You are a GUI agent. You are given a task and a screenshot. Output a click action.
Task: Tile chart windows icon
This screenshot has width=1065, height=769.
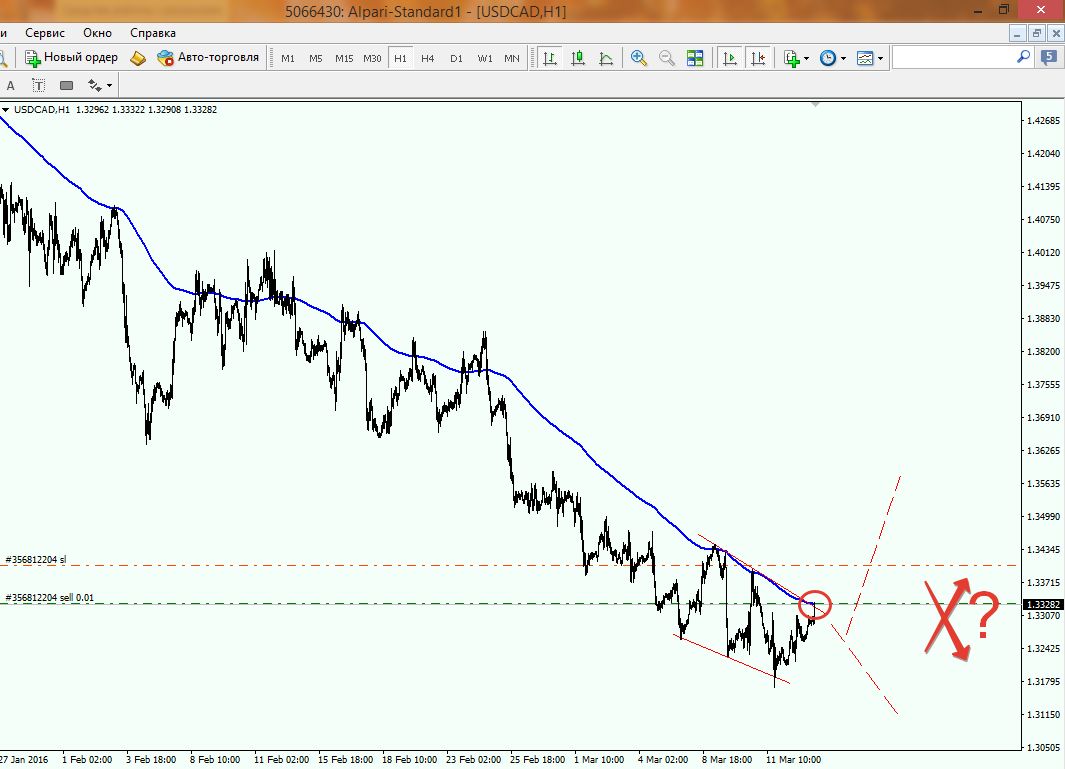(695, 58)
